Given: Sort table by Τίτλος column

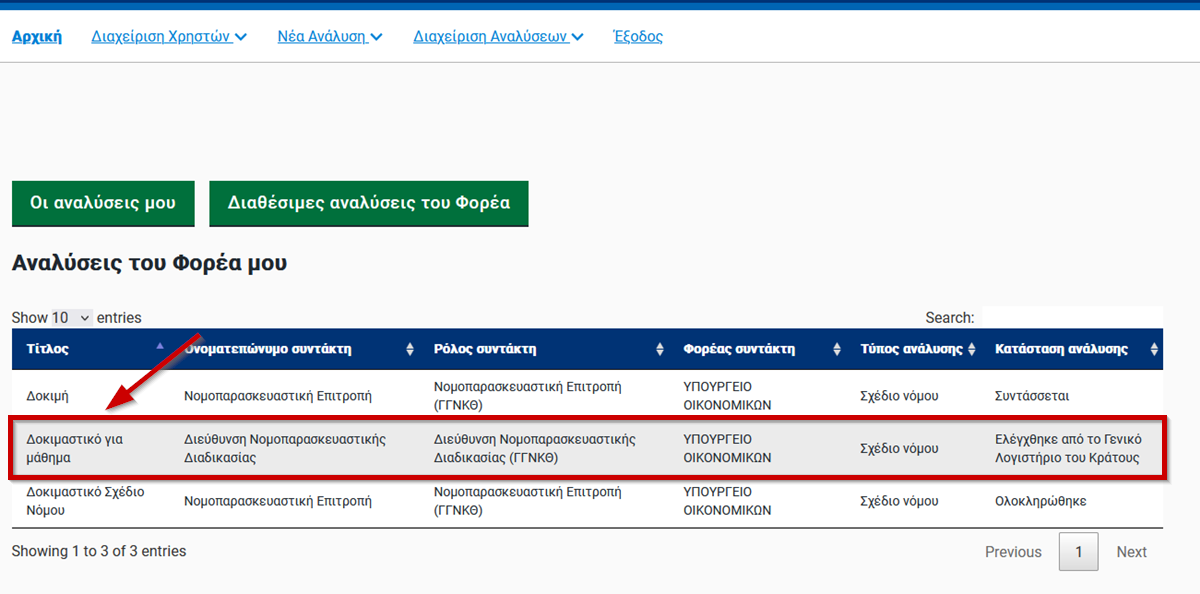Looking at the screenshot, I should click(x=92, y=349).
